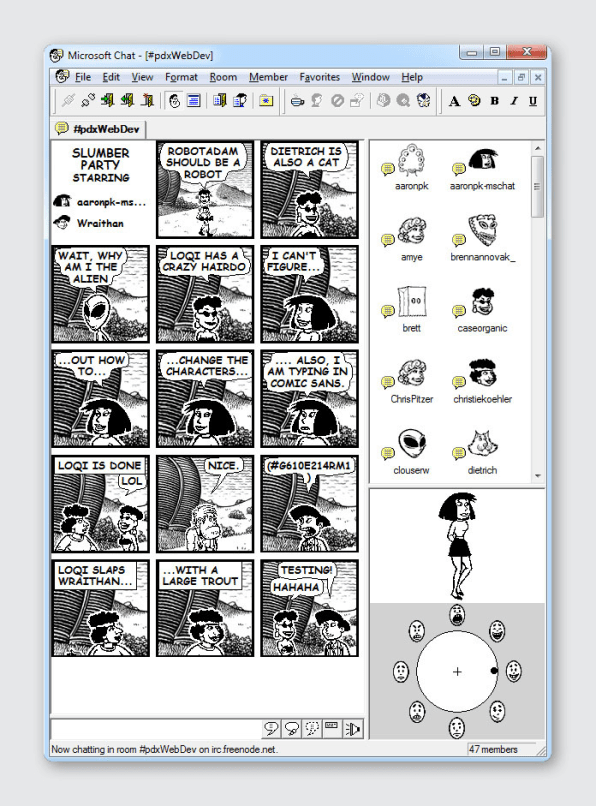Open the Member menu
This screenshot has width=596, height=806.
coord(268,77)
